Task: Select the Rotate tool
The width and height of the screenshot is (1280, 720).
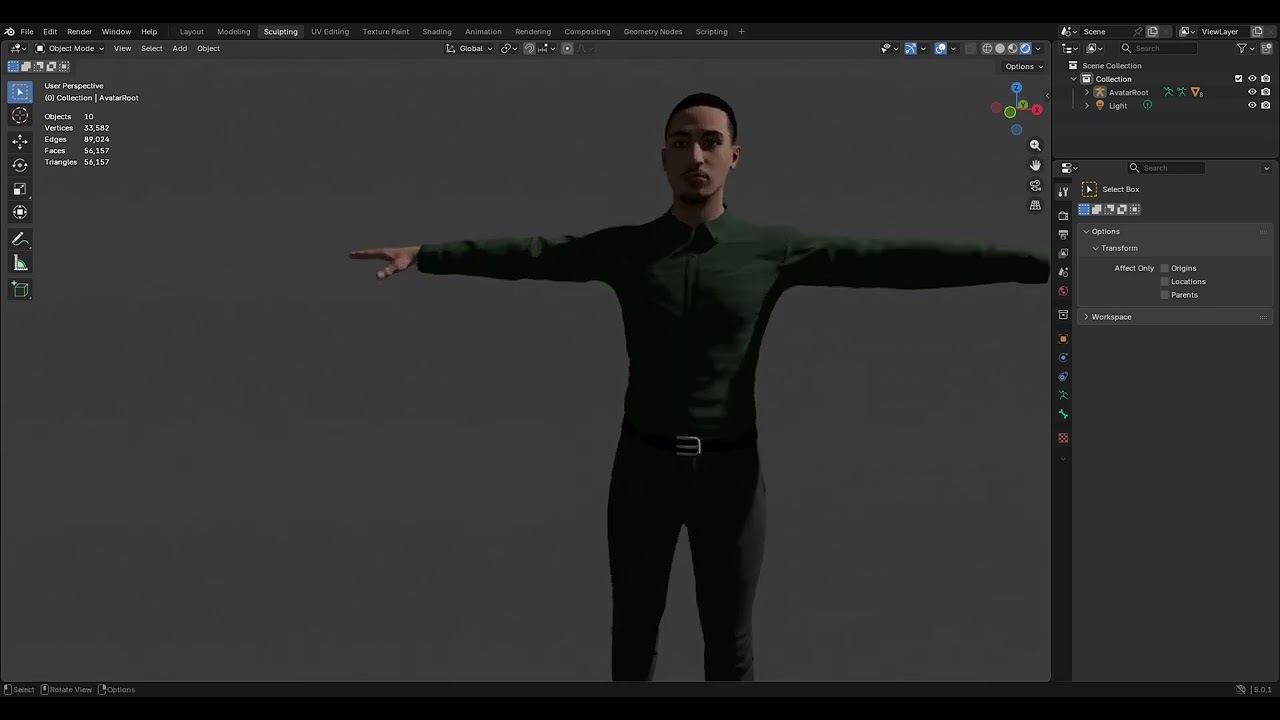Action: 20,165
